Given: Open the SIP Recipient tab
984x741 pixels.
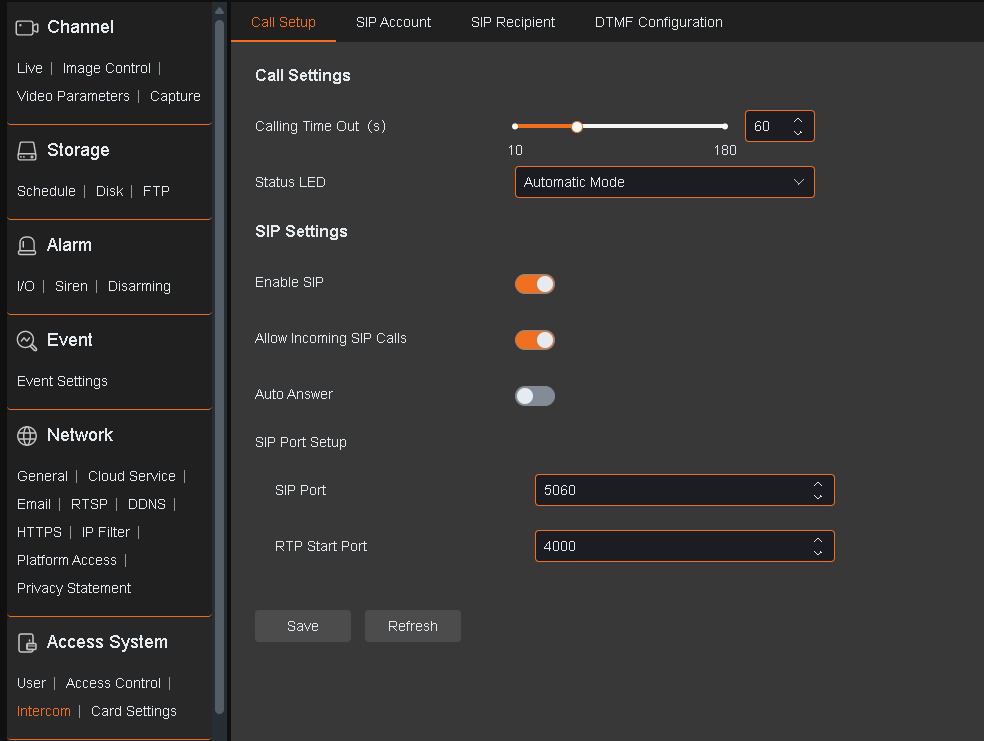Looking at the screenshot, I should tap(513, 22).
